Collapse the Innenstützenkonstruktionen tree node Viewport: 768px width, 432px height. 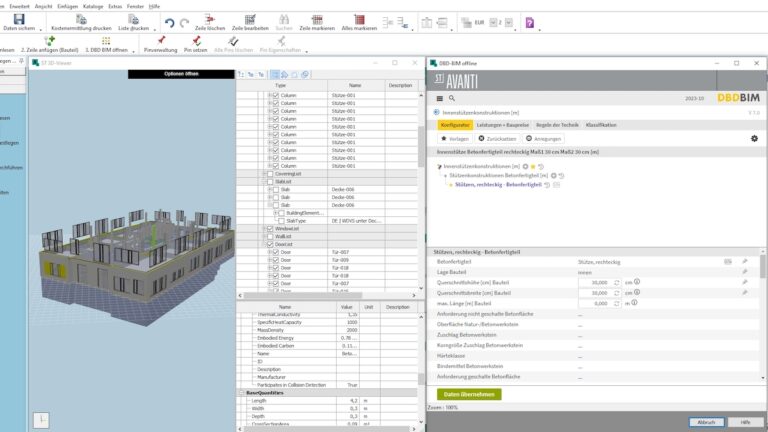click(x=437, y=166)
